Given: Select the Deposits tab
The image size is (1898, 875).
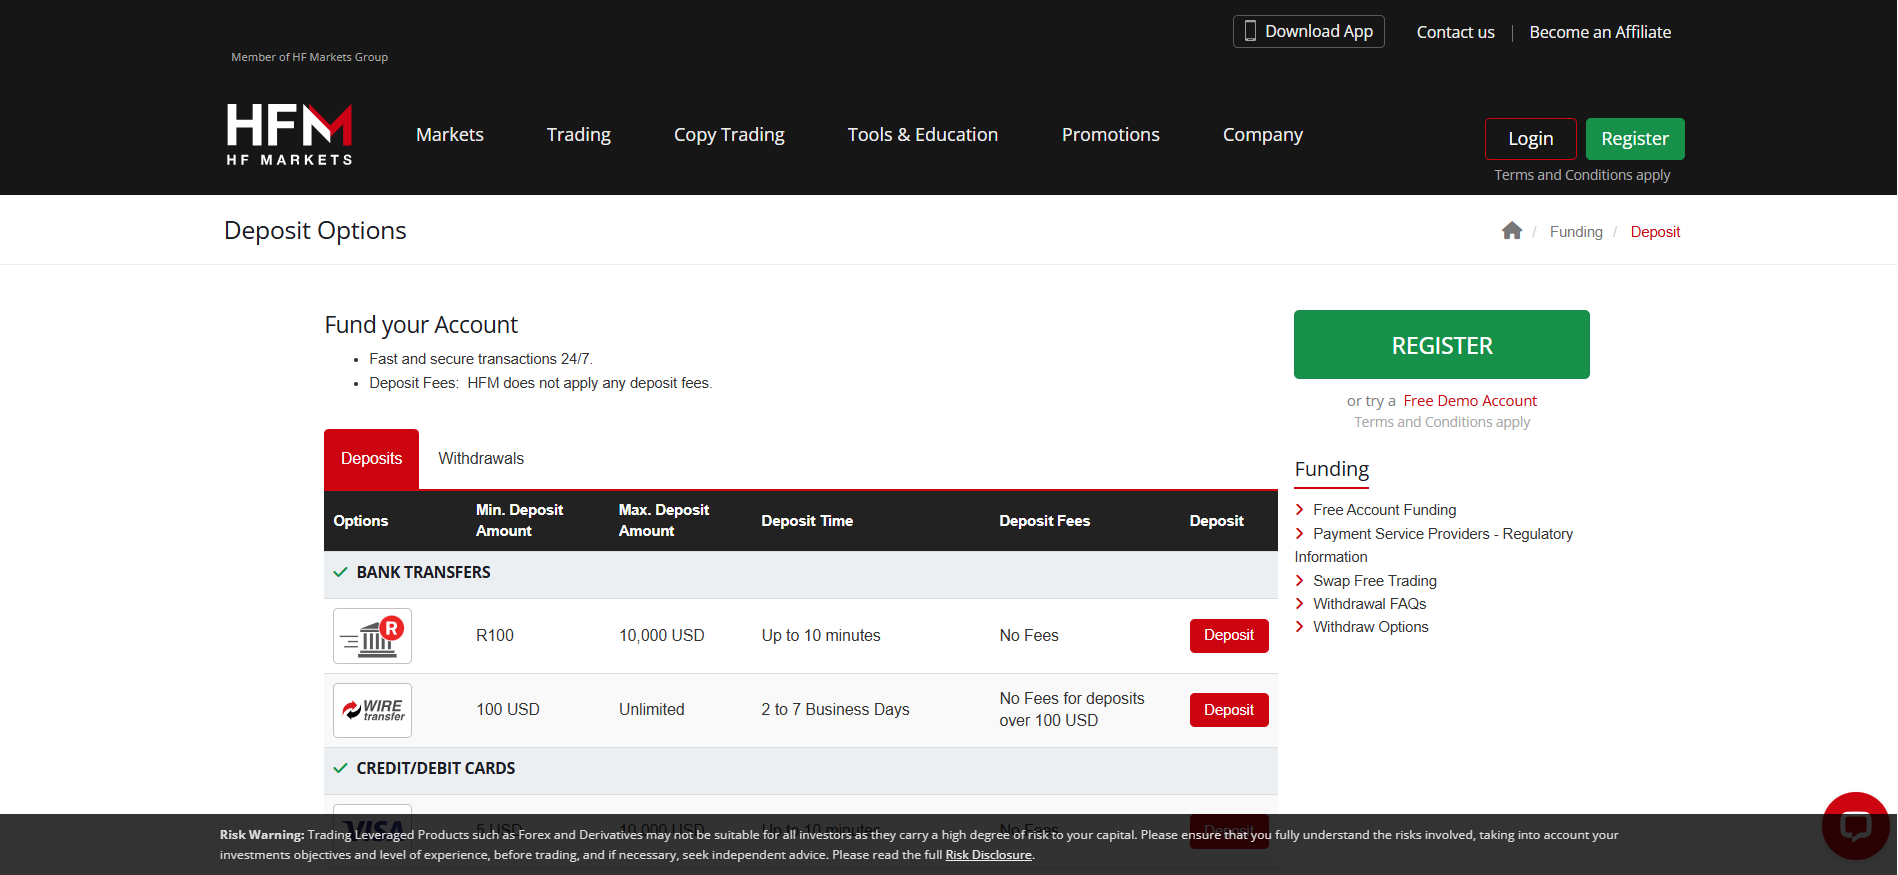Looking at the screenshot, I should (x=371, y=459).
